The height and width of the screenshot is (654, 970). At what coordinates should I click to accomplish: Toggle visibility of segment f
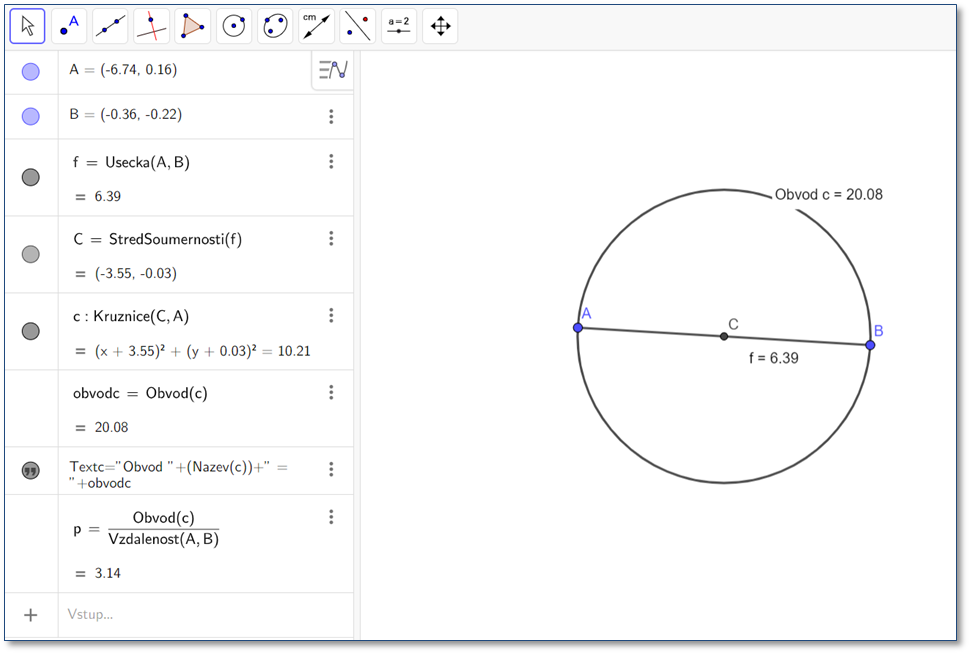31,178
